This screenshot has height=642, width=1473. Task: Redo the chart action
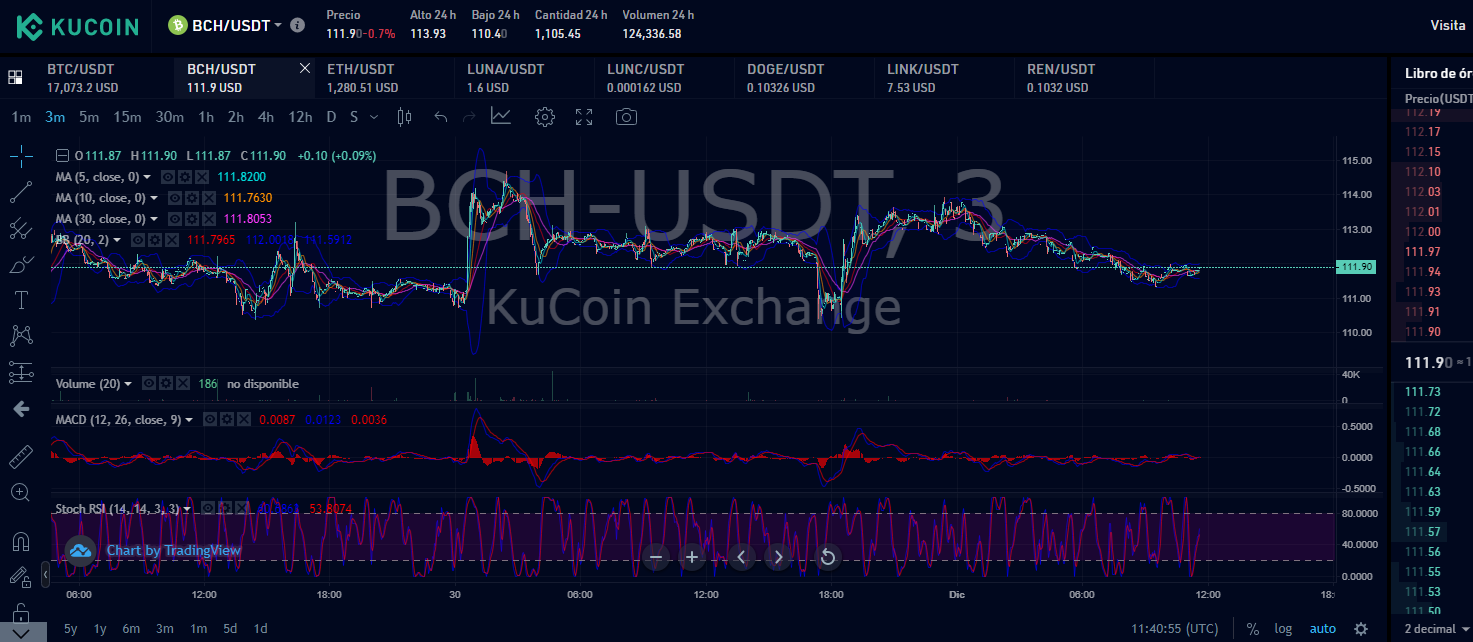[469, 117]
